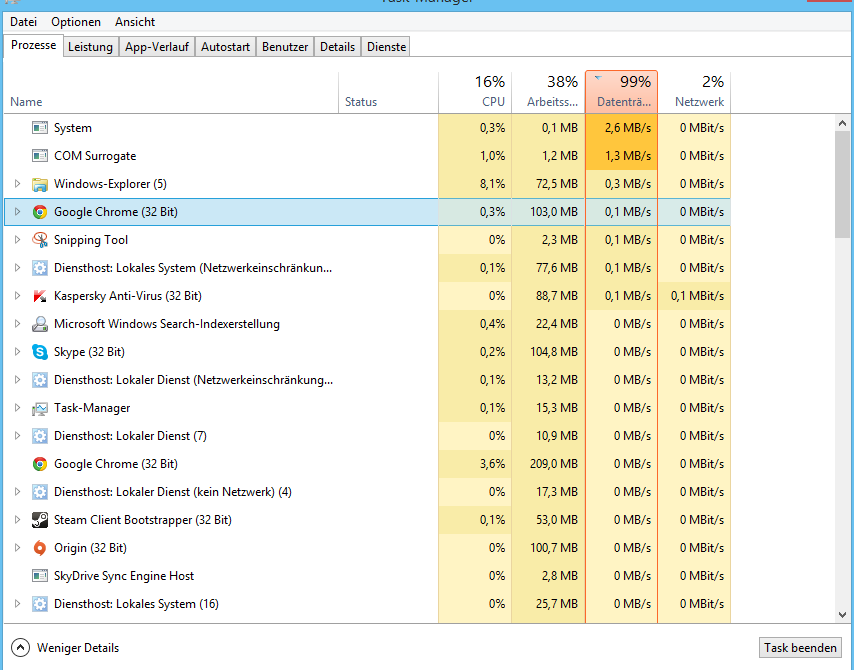
Task: Open the Ansicht menu
Action: [x=135, y=22]
